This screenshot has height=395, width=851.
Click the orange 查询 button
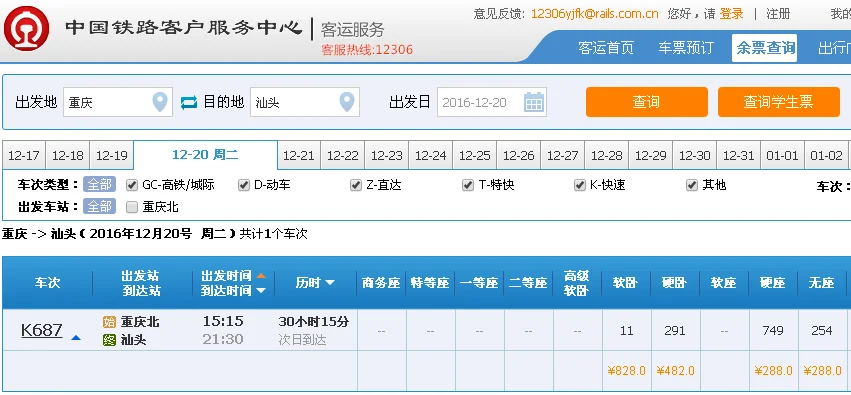pos(646,102)
